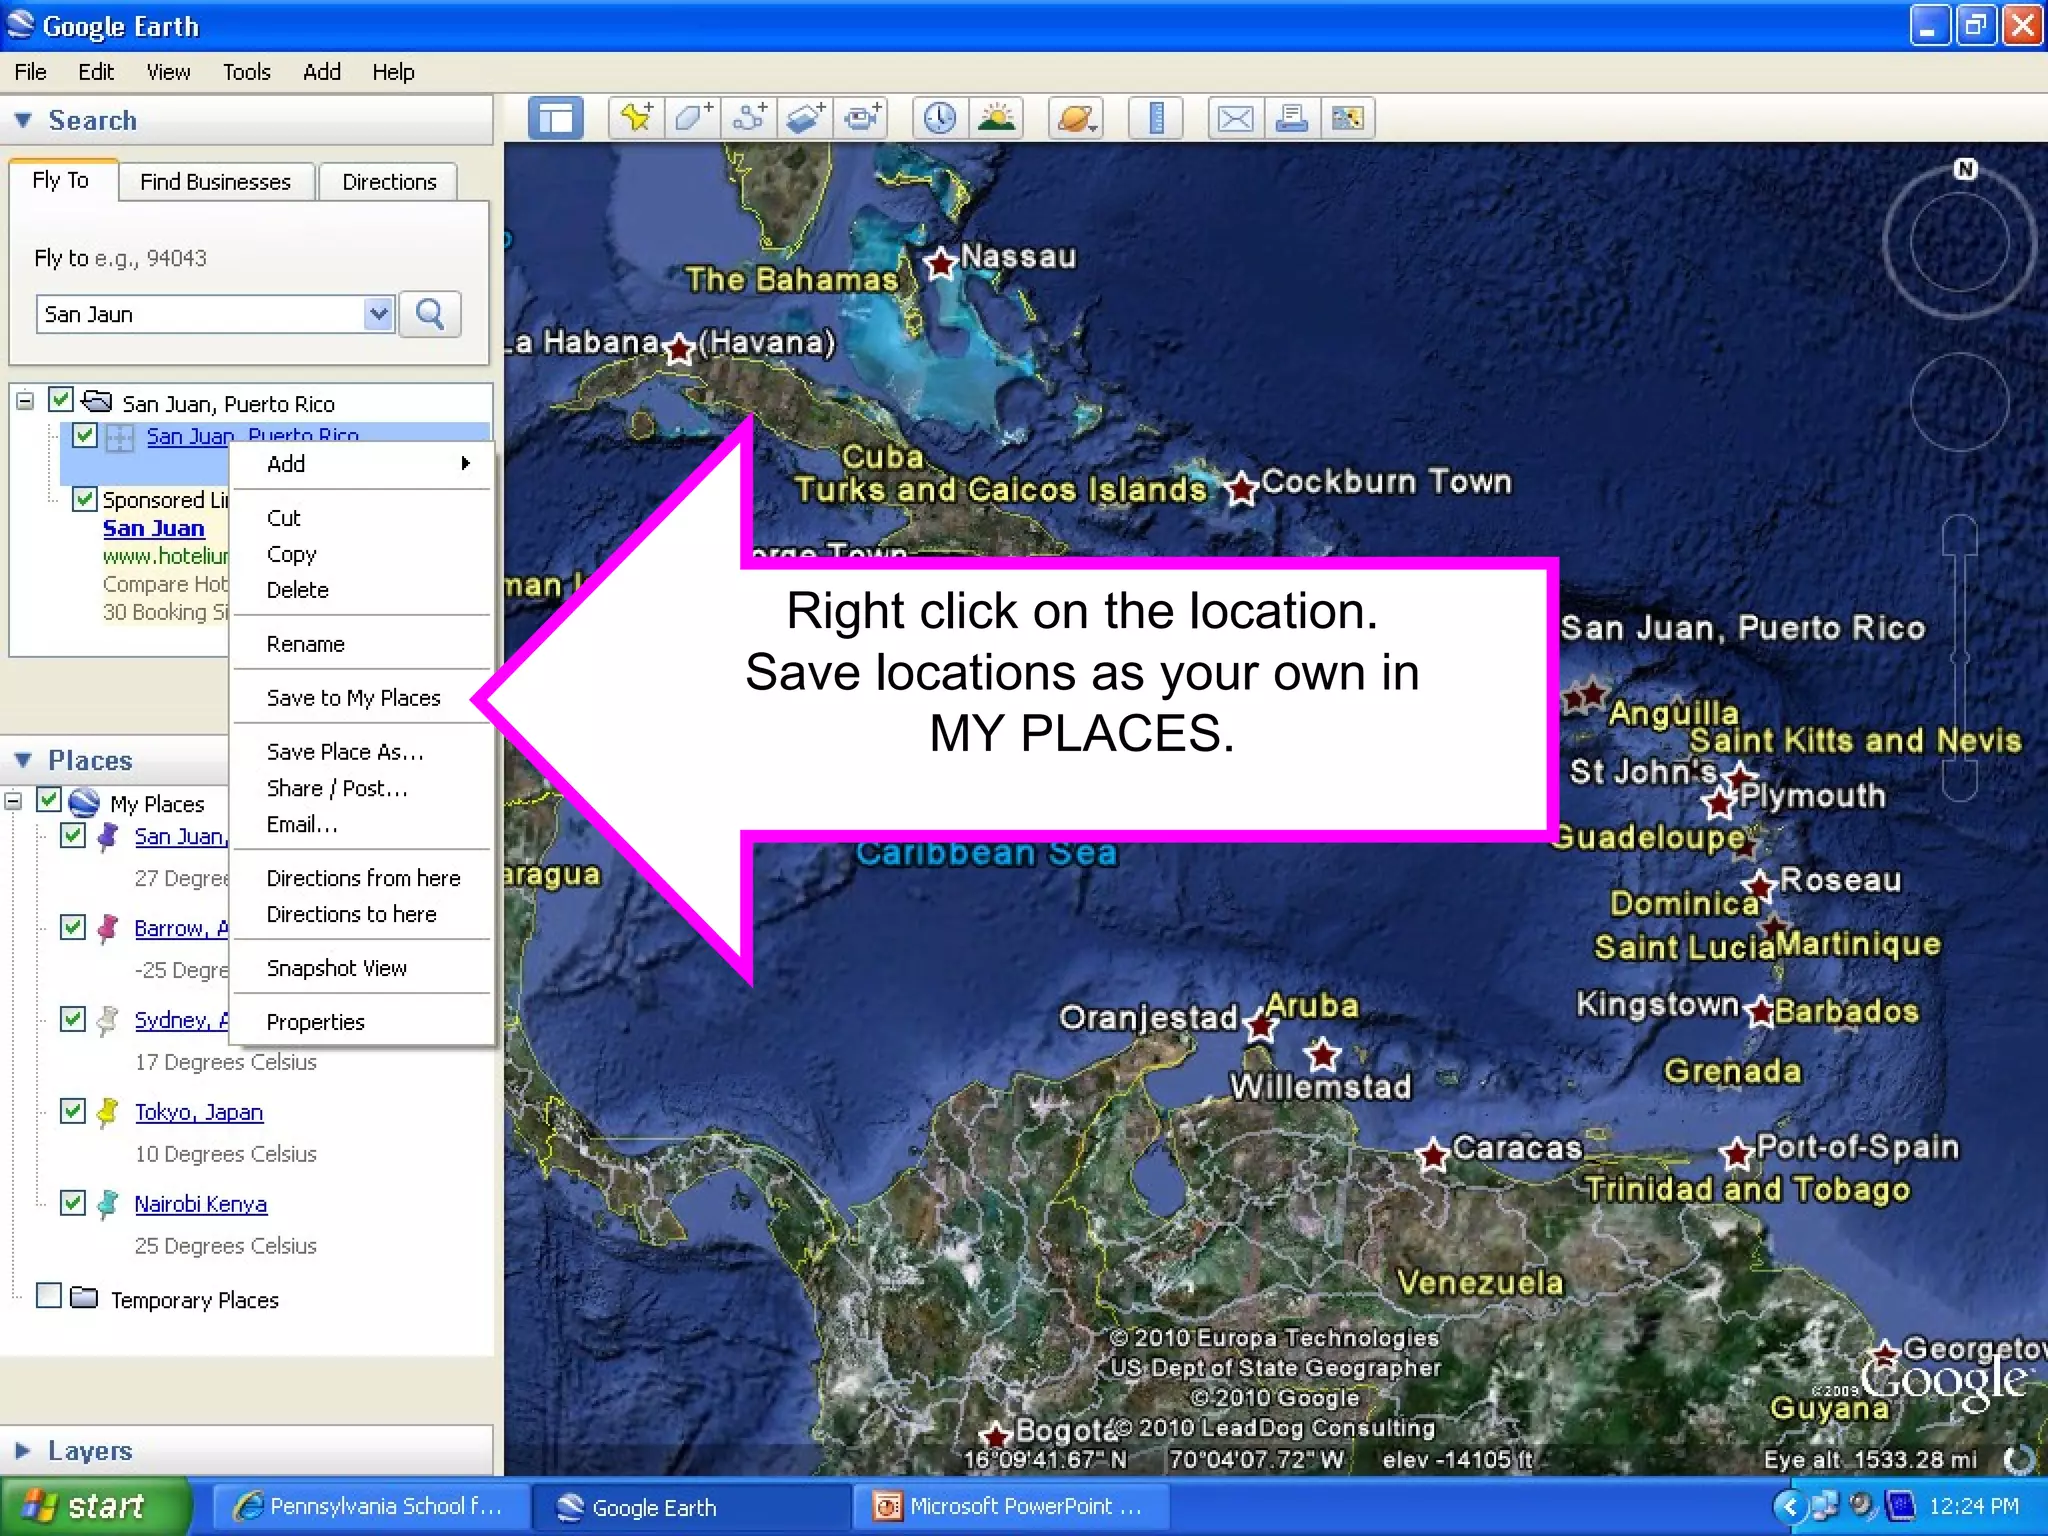The image size is (2048, 1536).
Task: Record a tour with the camera icon
Action: coord(862,118)
